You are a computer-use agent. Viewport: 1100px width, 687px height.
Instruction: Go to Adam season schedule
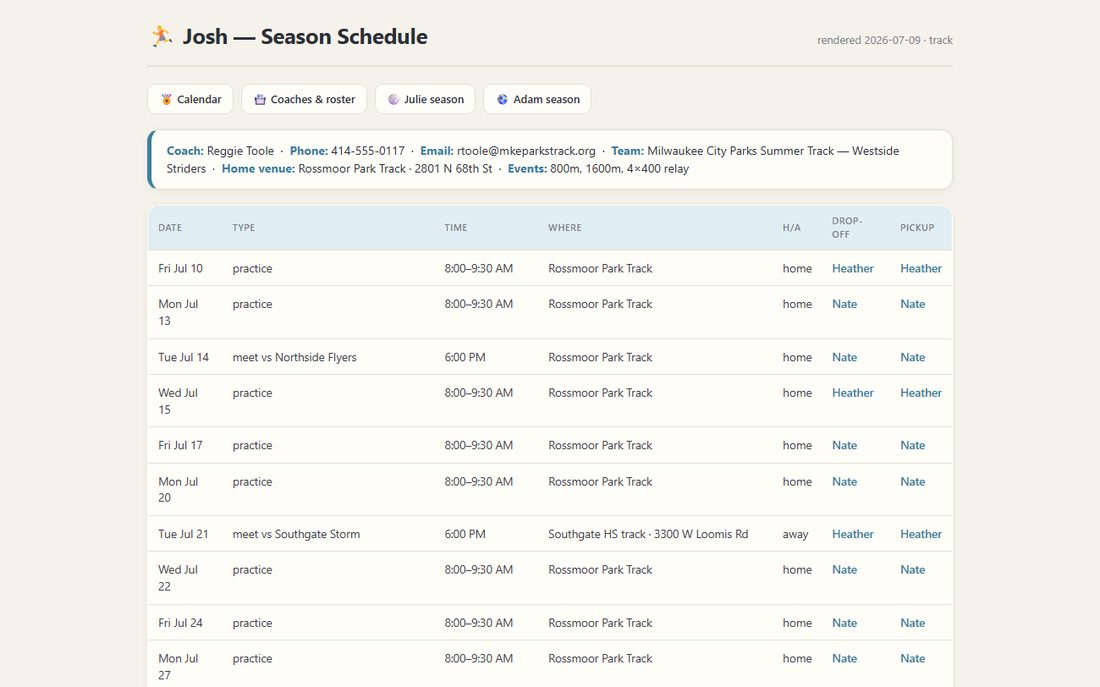(x=537, y=99)
